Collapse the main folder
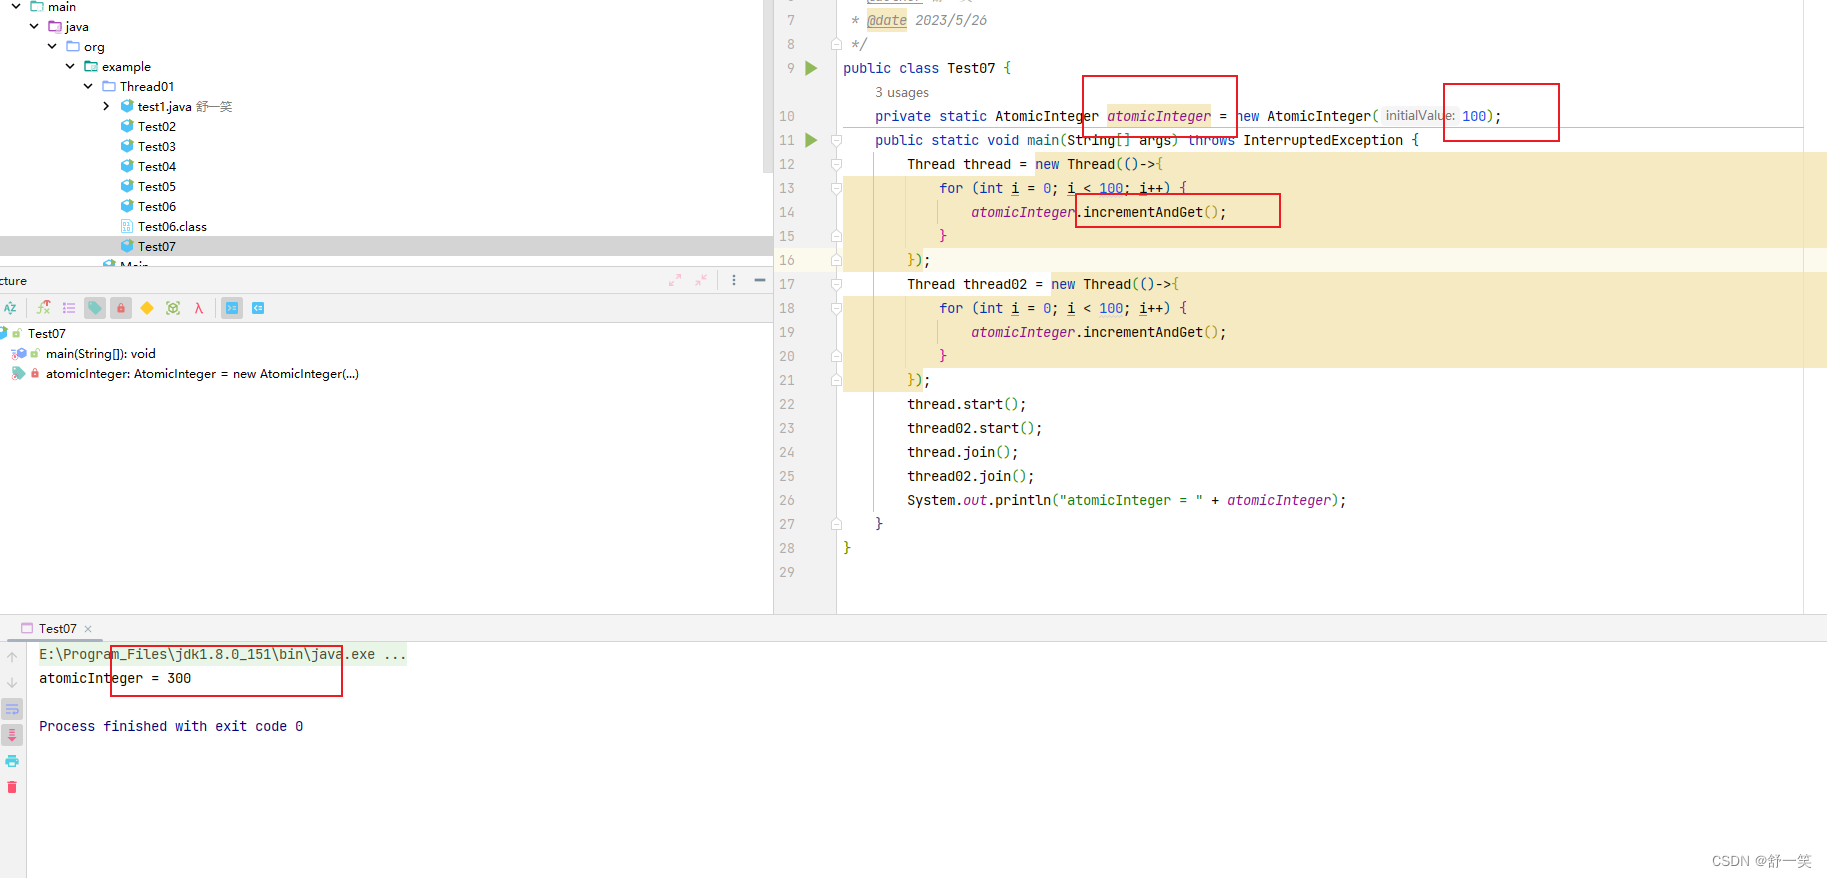 coord(16,6)
